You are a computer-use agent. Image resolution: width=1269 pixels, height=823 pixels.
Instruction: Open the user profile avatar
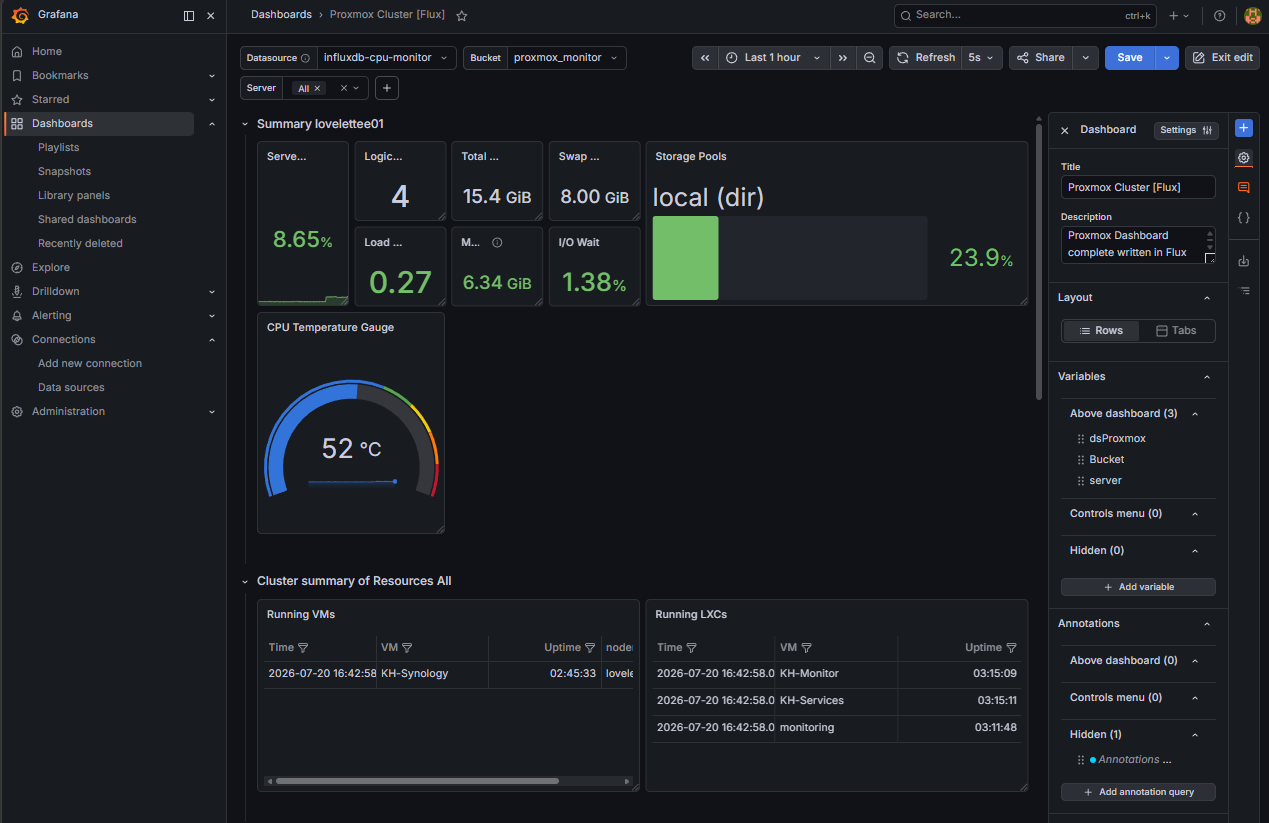click(1252, 16)
